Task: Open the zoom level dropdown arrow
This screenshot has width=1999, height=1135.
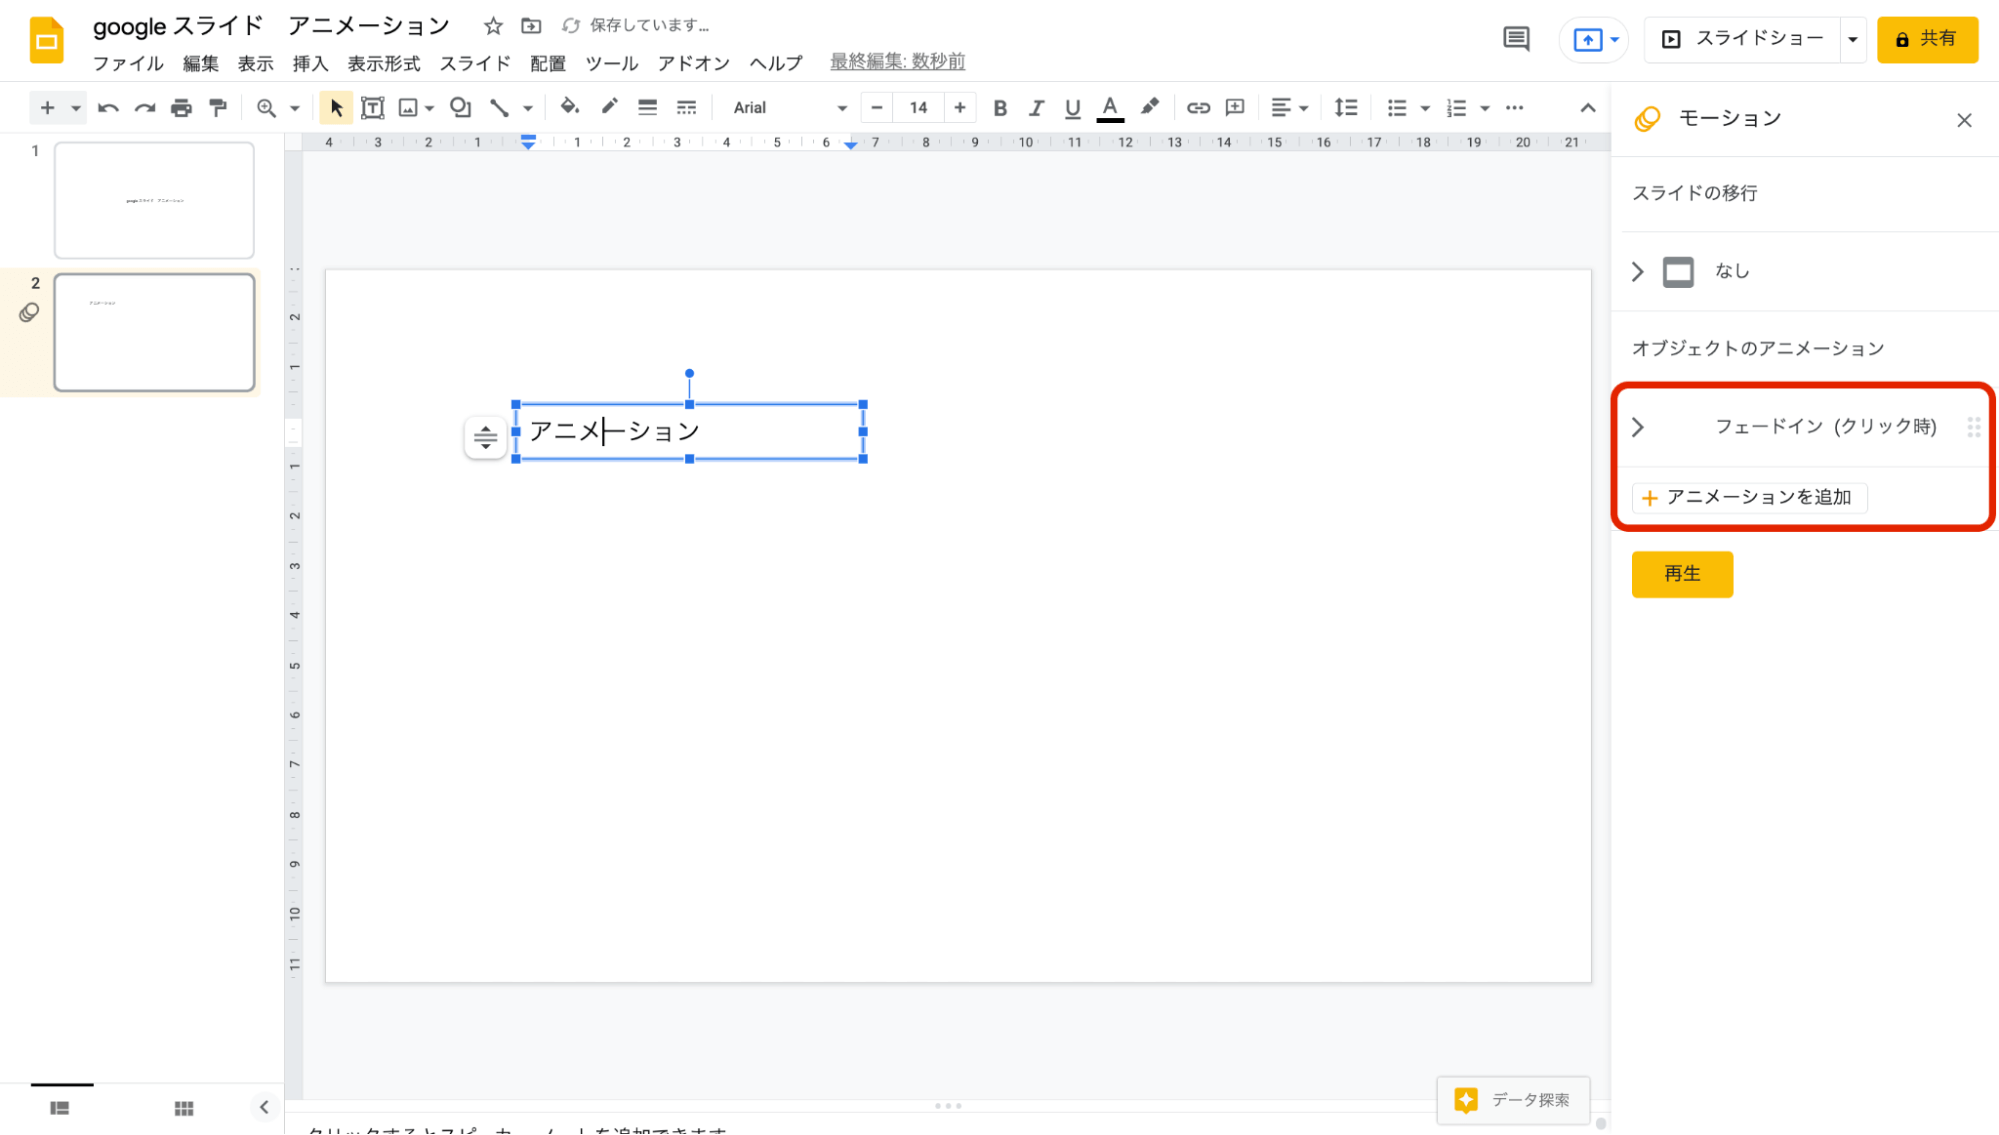Action: tap(295, 108)
